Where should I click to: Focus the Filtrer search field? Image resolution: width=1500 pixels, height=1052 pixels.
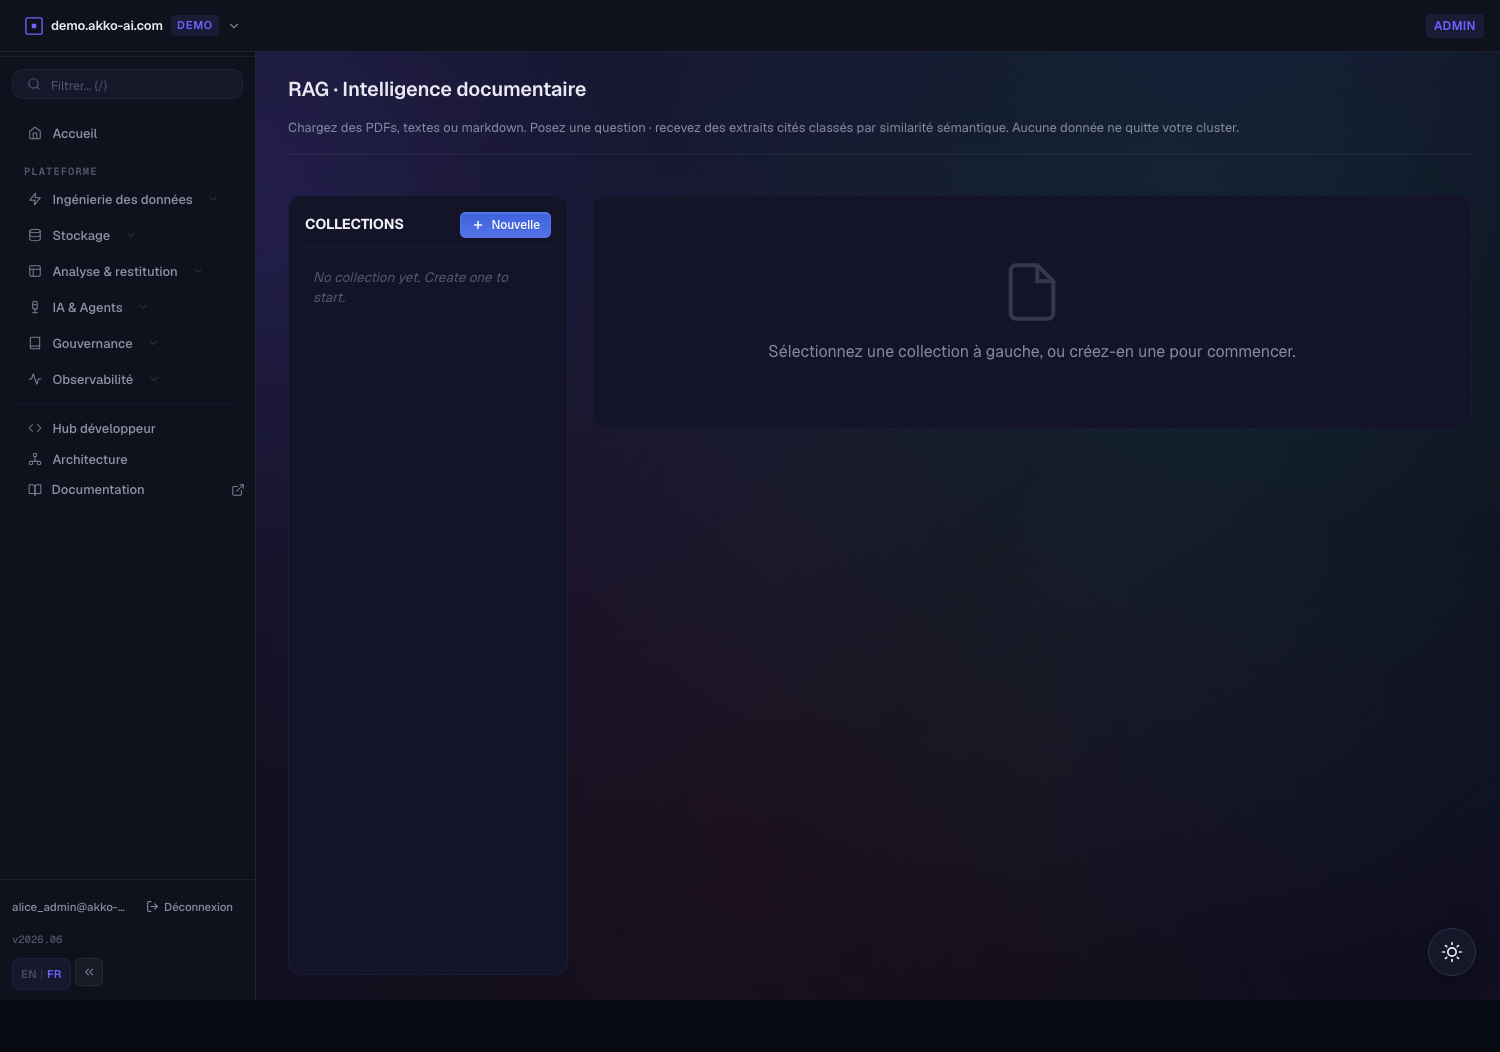pyautogui.click(x=127, y=85)
